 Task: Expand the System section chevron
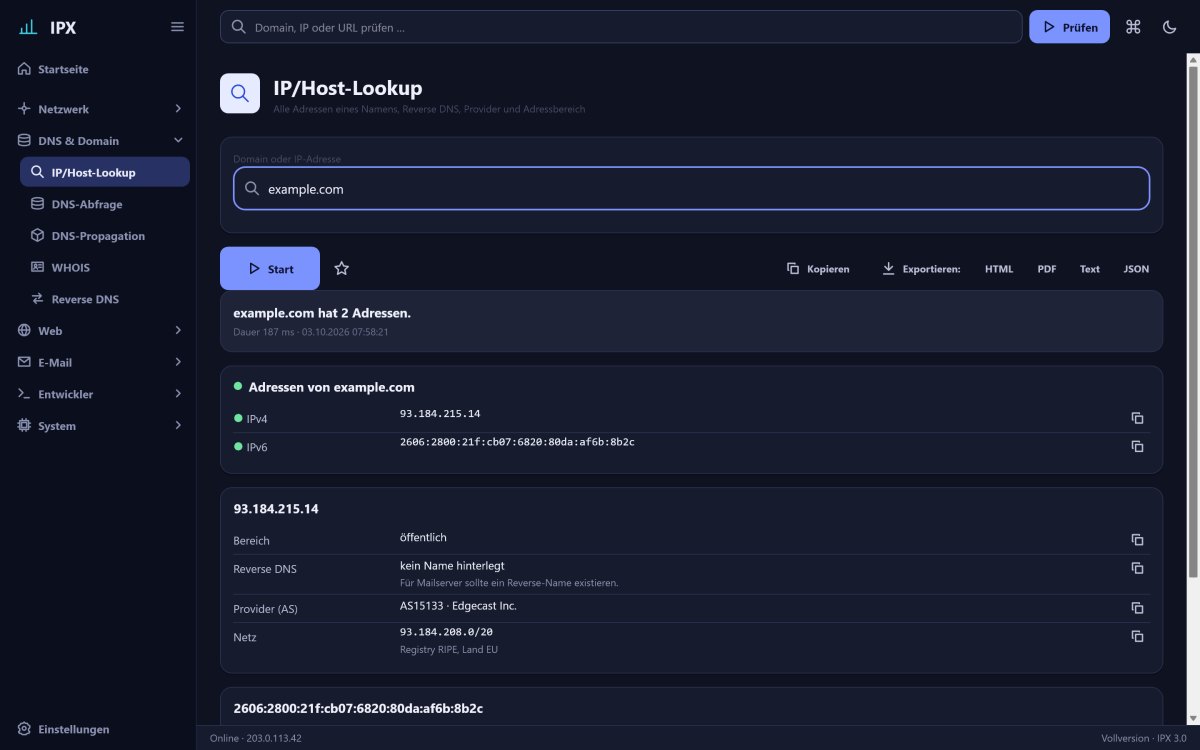[178, 425]
